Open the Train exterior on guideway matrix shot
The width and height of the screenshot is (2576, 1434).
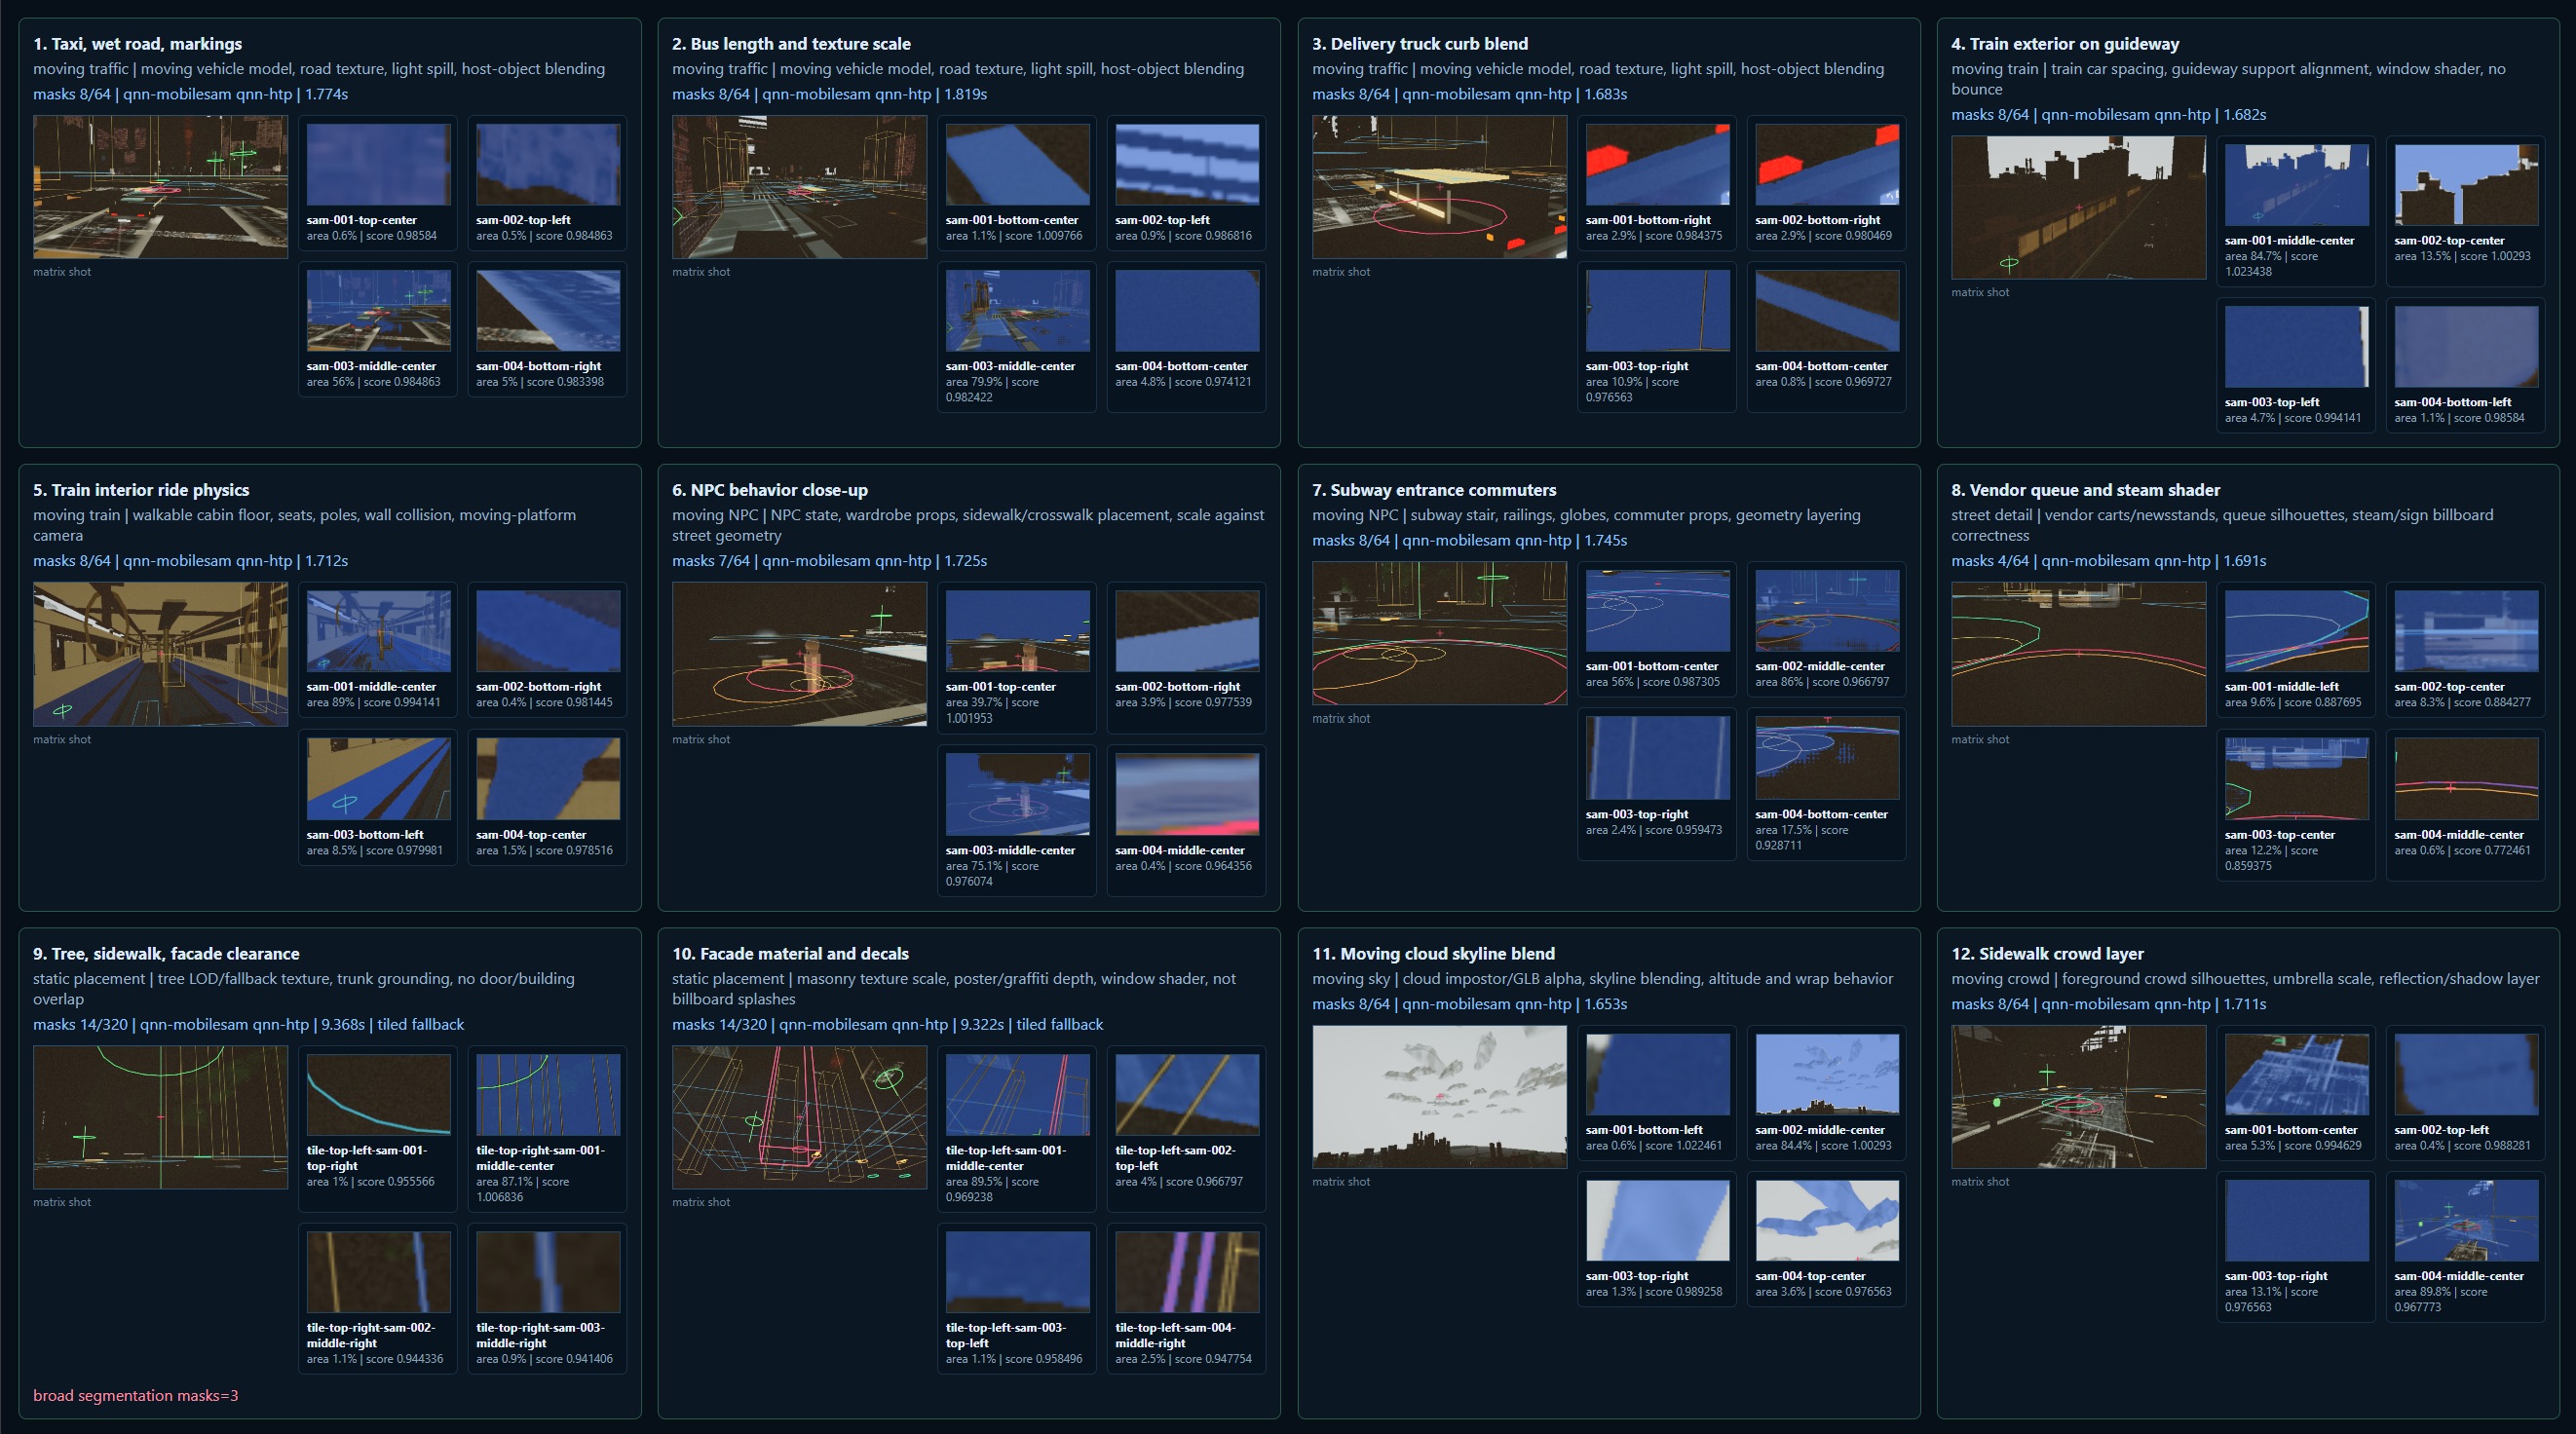click(2078, 207)
